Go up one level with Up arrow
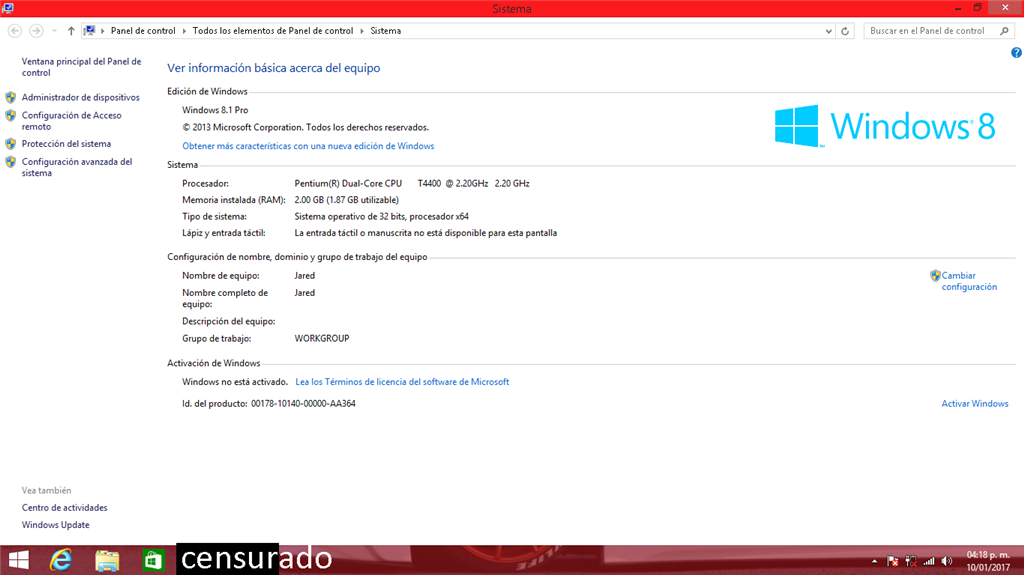The height and width of the screenshot is (575, 1024). tap(71, 31)
